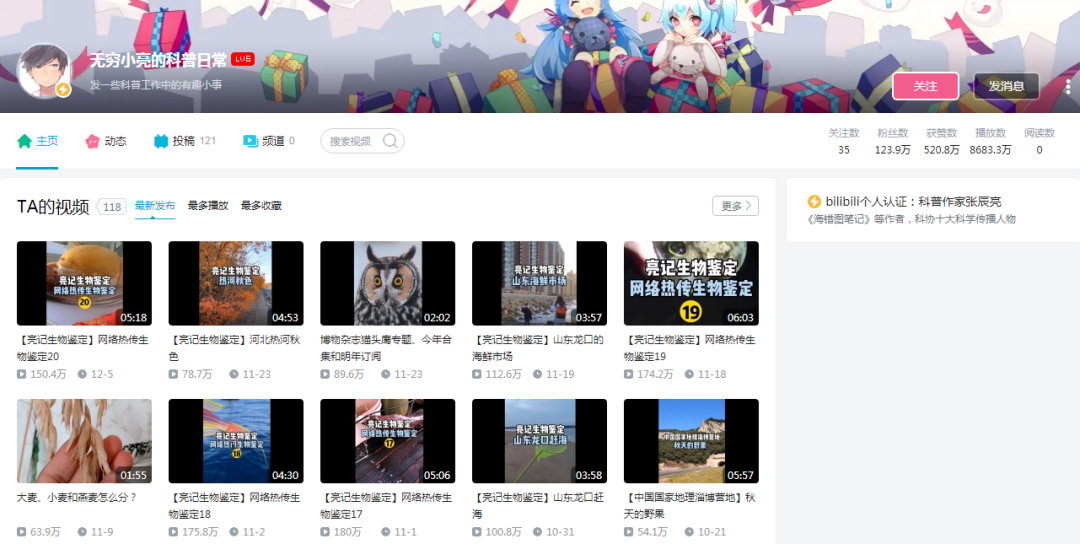1080x544 pixels.
Task: Select the 最新发布 sort option
Action: coord(155,206)
